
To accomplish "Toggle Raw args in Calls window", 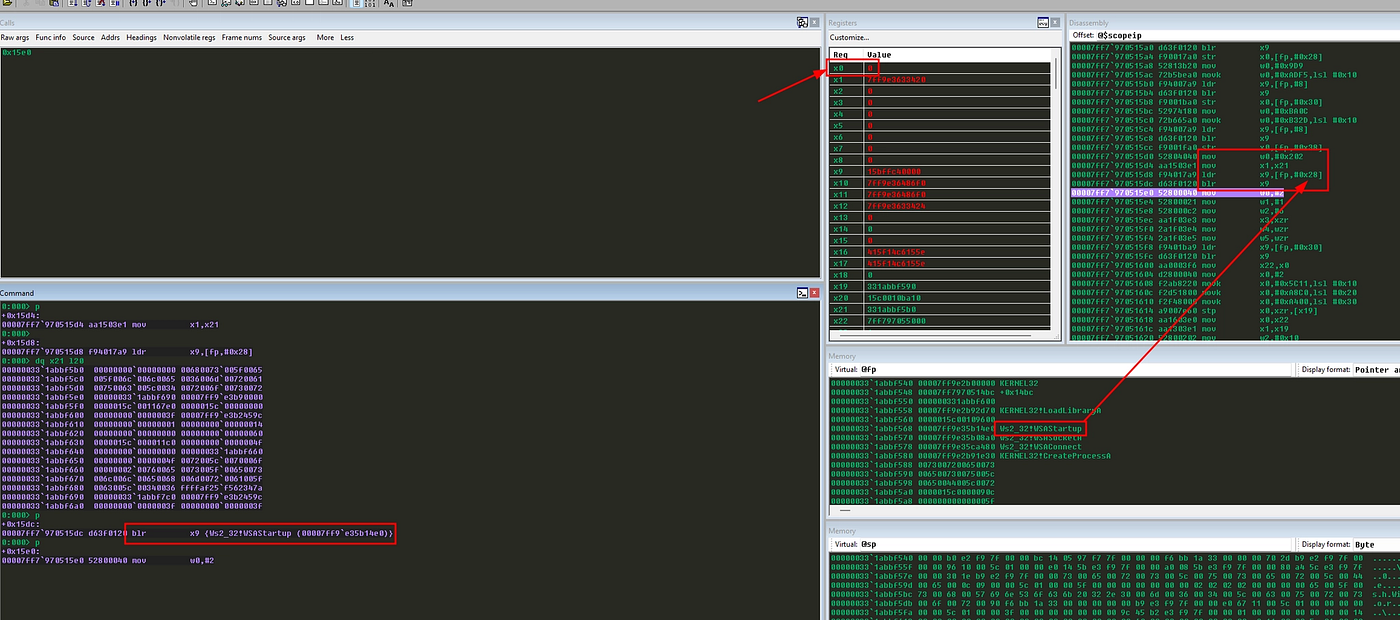I will (14, 37).
